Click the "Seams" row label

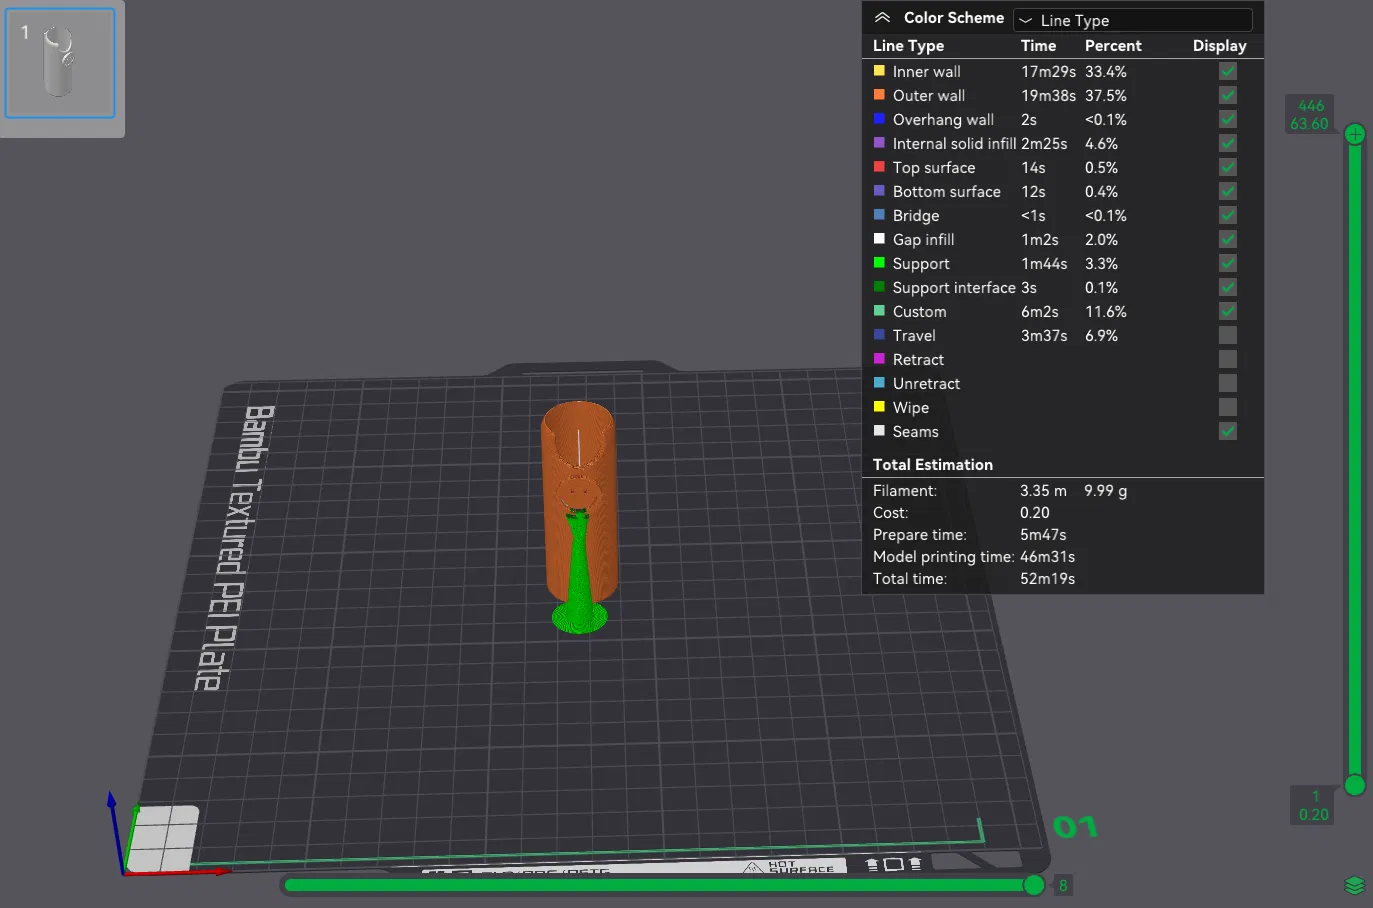coord(915,432)
